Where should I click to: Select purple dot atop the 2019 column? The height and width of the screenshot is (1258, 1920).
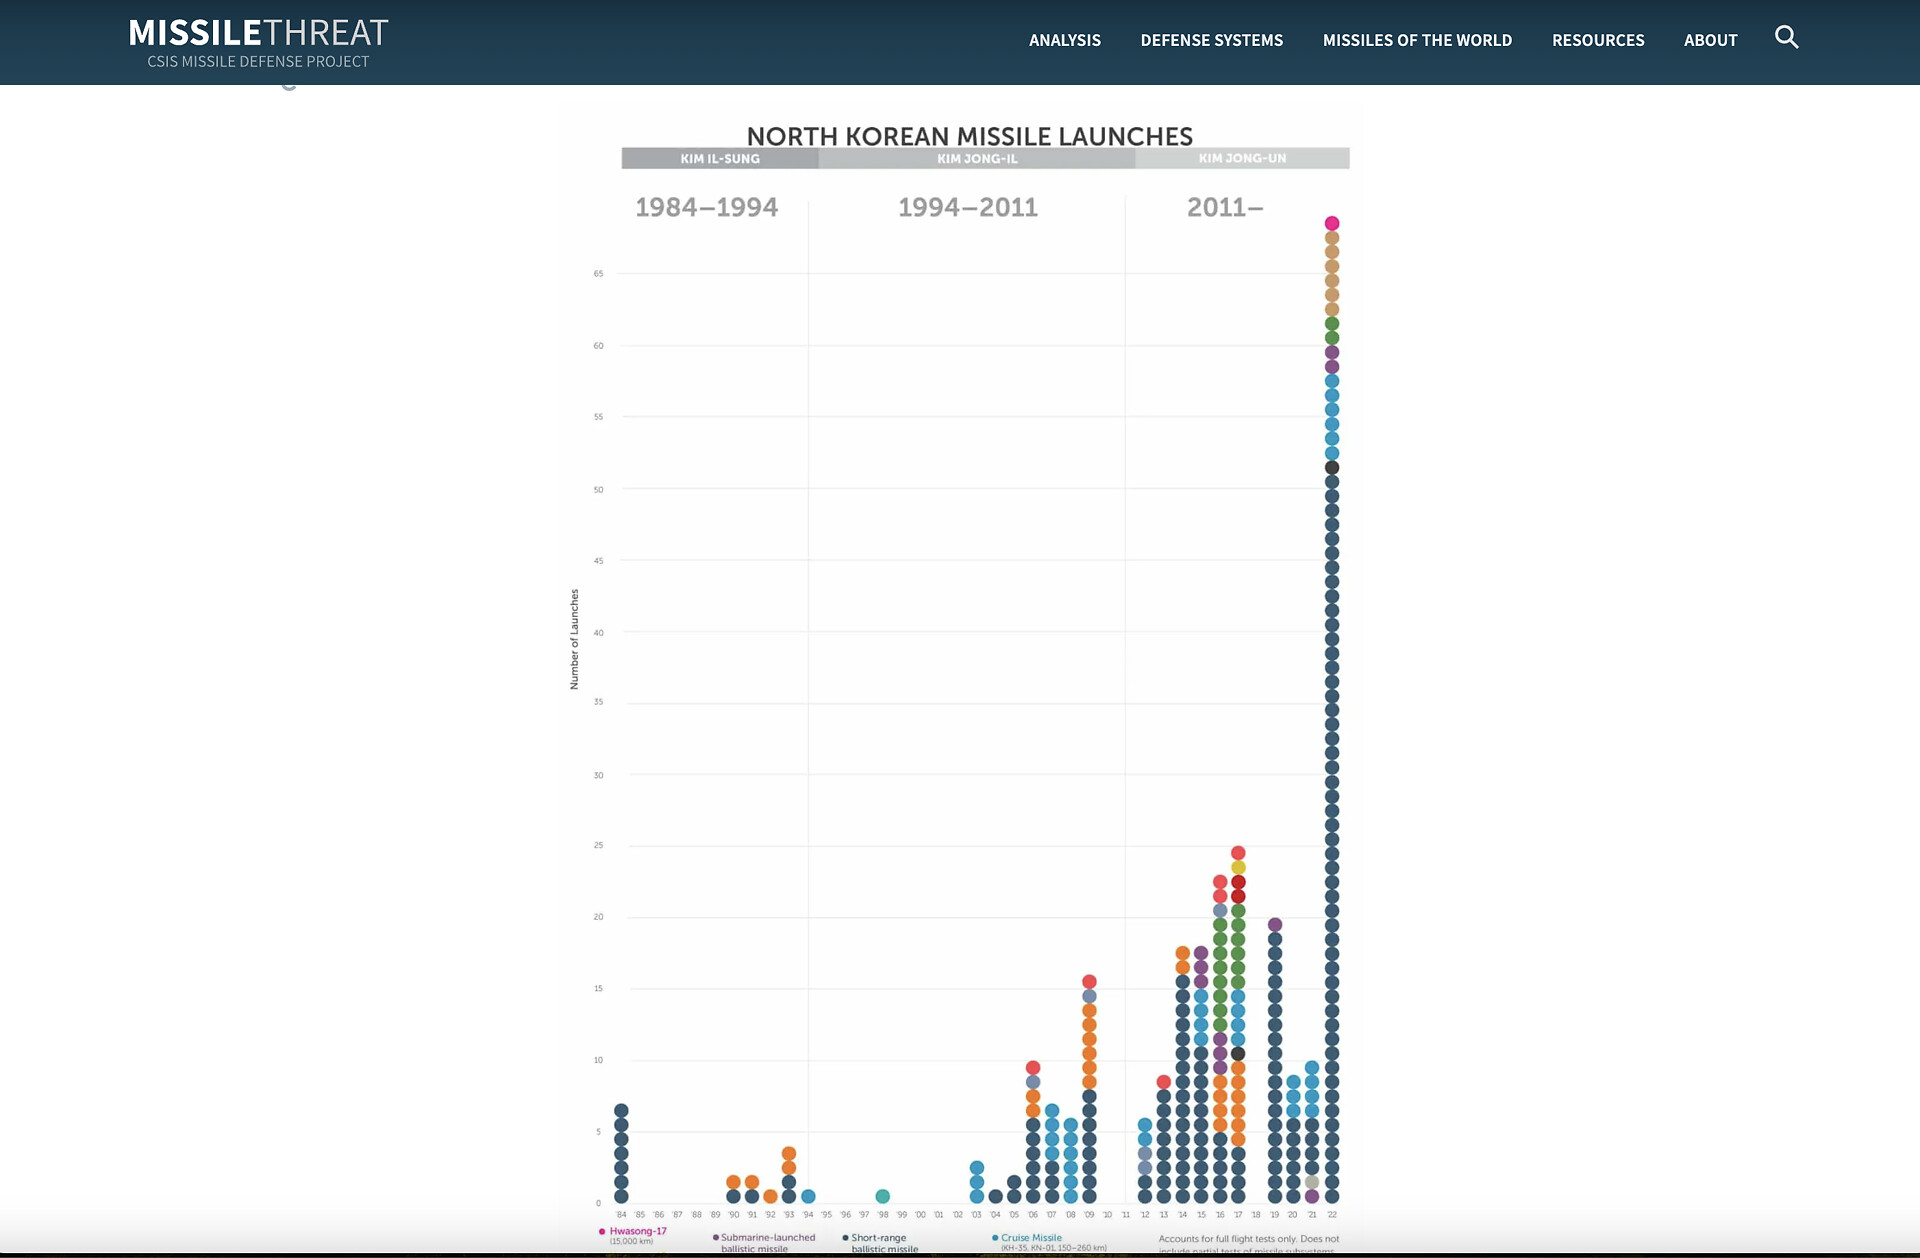point(1275,925)
